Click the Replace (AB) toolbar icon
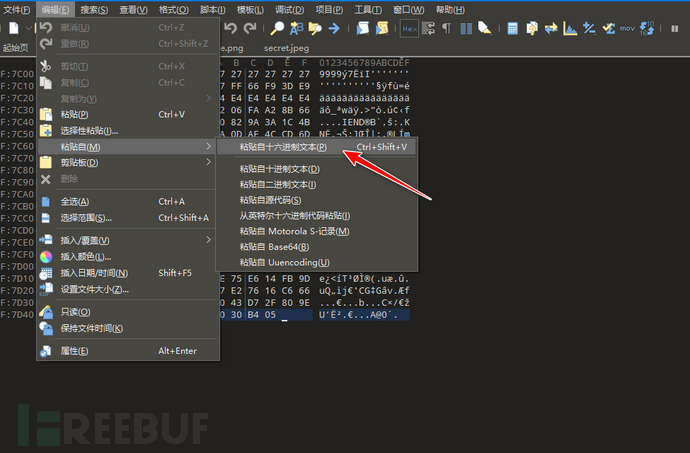The height and width of the screenshot is (453, 690). click(297, 29)
